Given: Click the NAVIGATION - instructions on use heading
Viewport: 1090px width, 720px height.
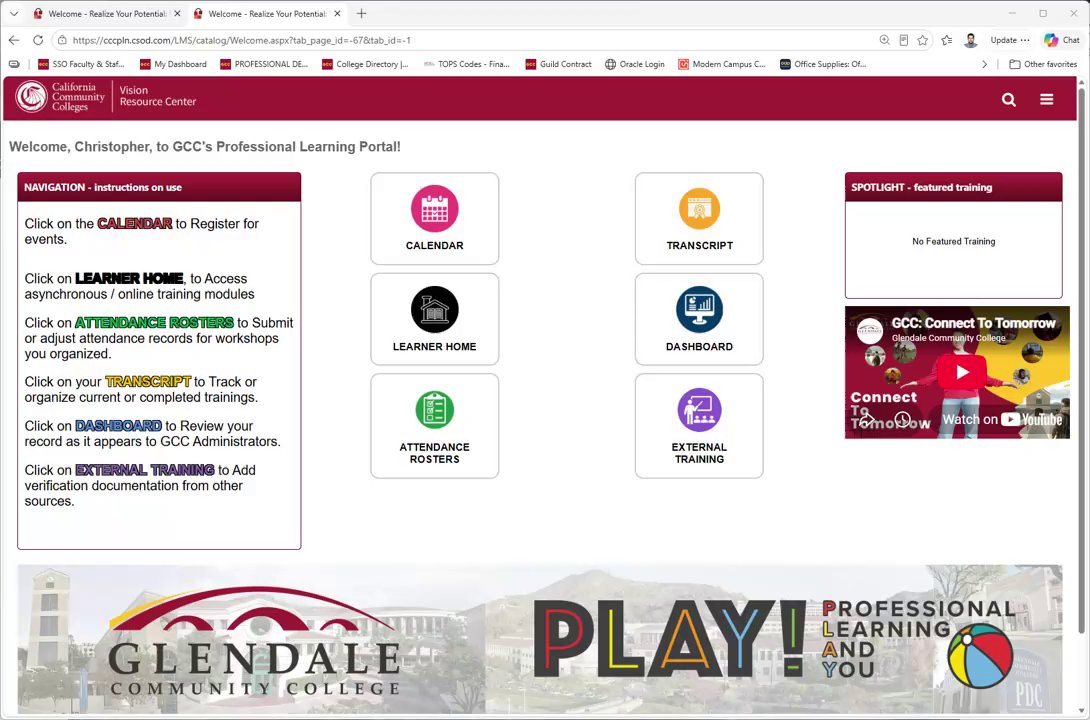Looking at the screenshot, I should 103,187.
